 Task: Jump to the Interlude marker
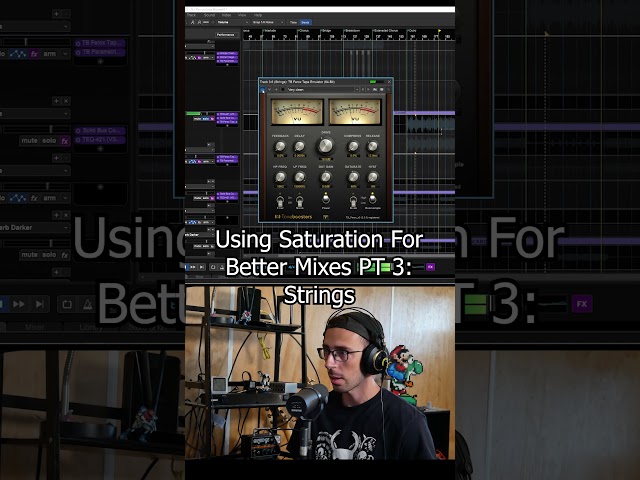[269, 31]
